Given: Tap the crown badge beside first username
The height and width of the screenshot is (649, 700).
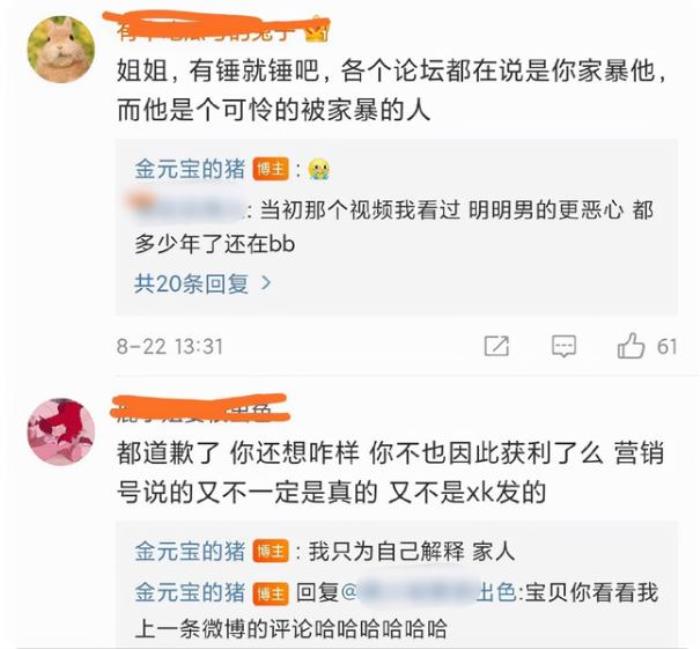Looking at the screenshot, I should pos(317,32).
